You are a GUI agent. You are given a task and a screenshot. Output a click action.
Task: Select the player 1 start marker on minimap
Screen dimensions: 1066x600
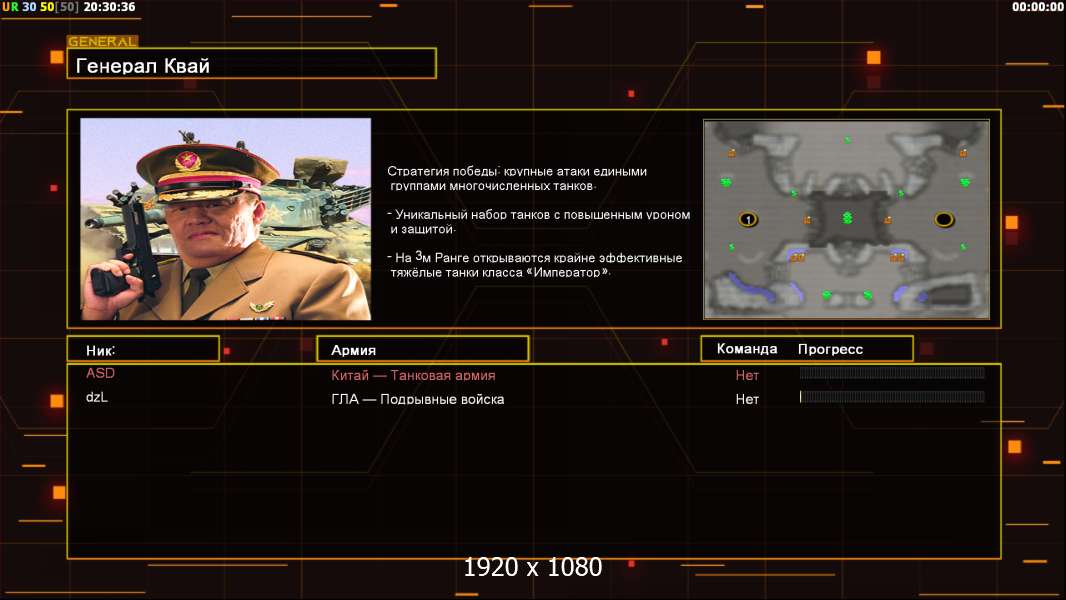(x=748, y=219)
